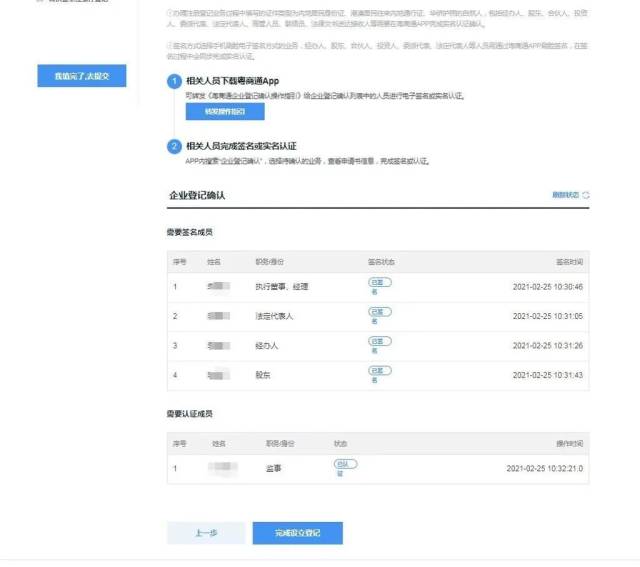Click timestamp 2021-02-25 10:32:21.0

[x=544, y=469]
